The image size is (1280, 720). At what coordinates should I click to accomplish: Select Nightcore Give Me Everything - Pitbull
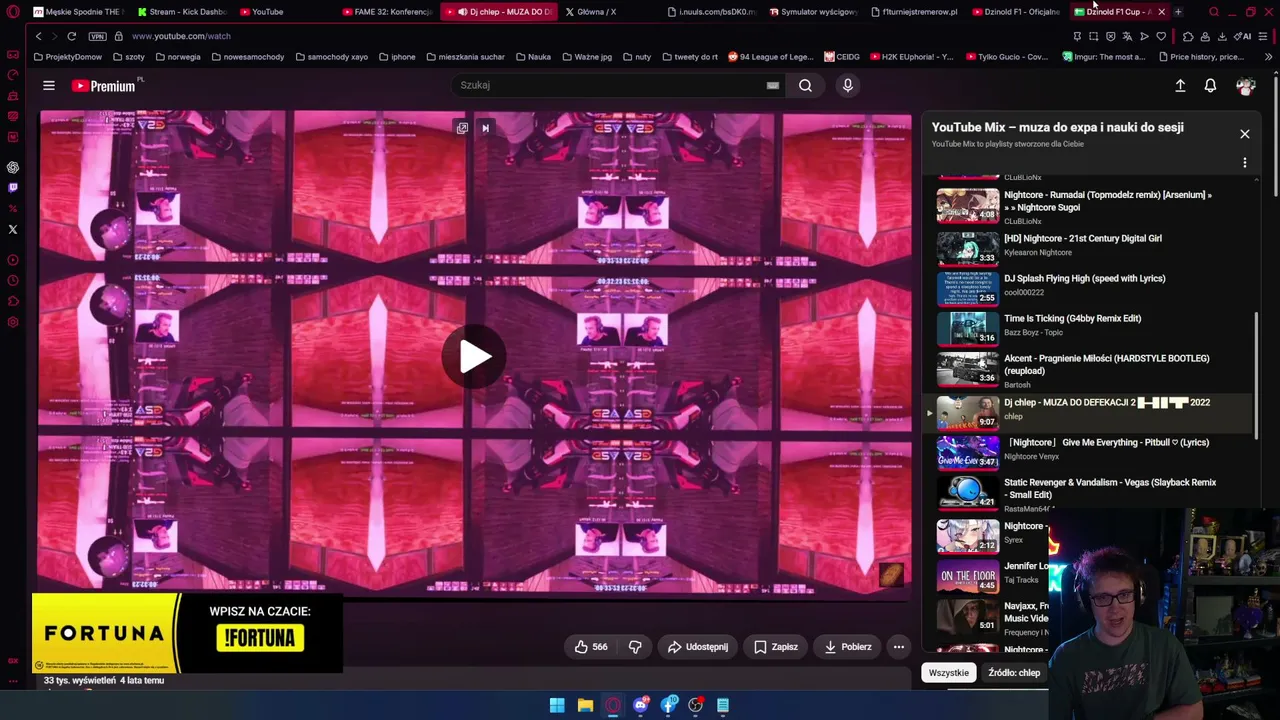point(1090,451)
